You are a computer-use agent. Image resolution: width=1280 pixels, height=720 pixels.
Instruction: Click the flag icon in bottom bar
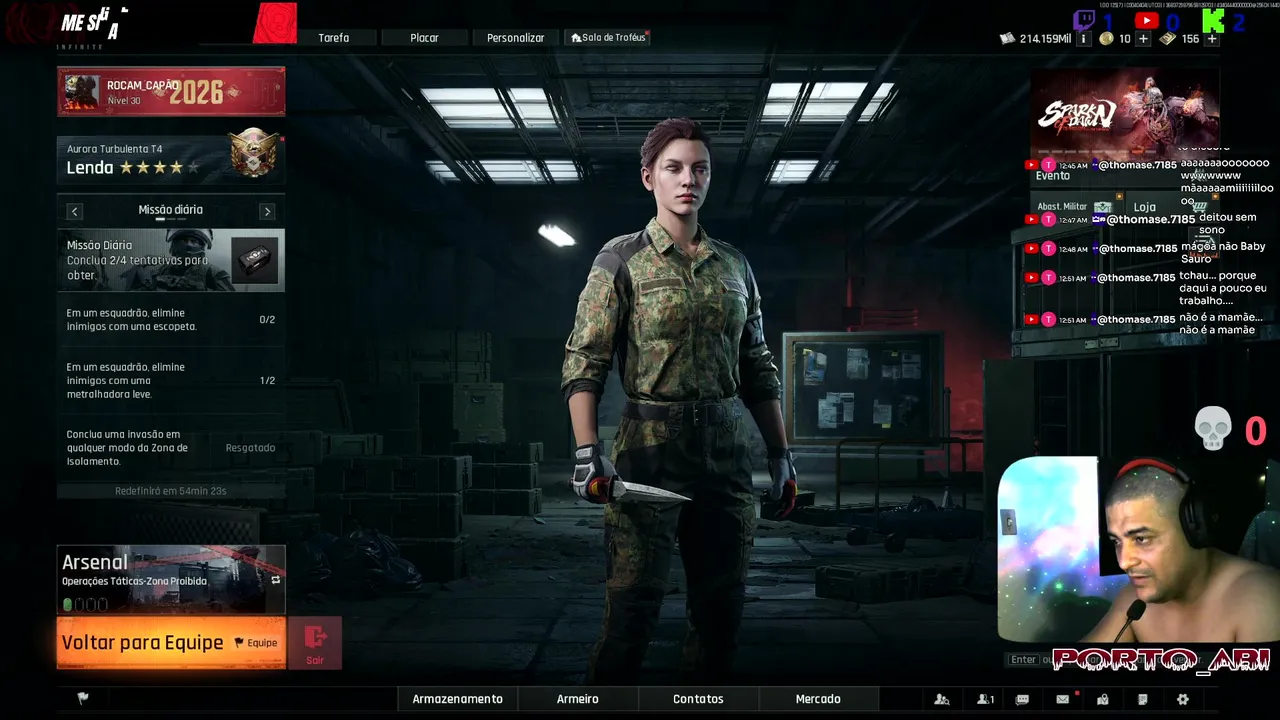pos(83,698)
